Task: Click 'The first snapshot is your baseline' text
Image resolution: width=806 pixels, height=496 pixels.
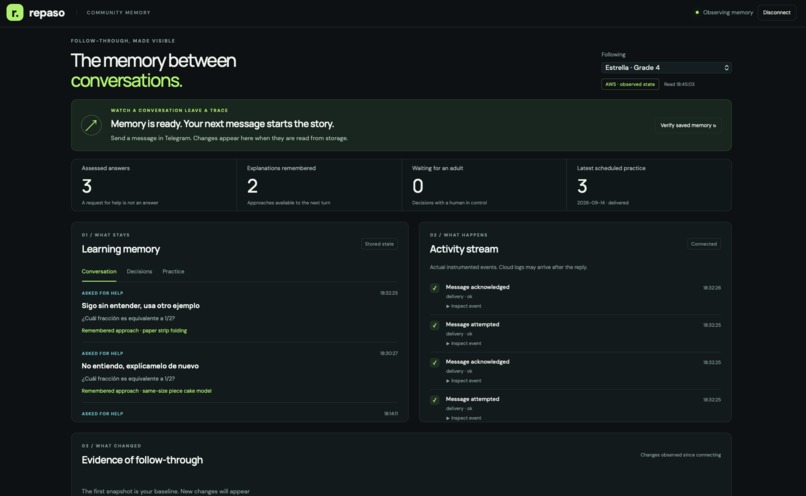Action: point(166,491)
